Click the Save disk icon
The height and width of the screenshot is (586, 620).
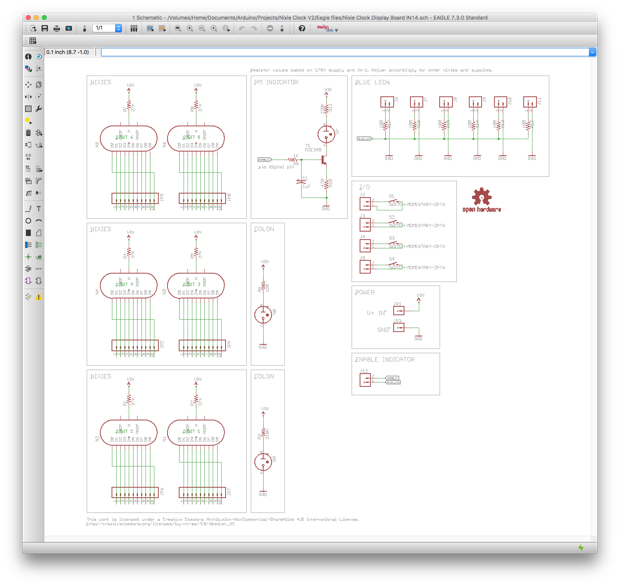pos(45,28)
